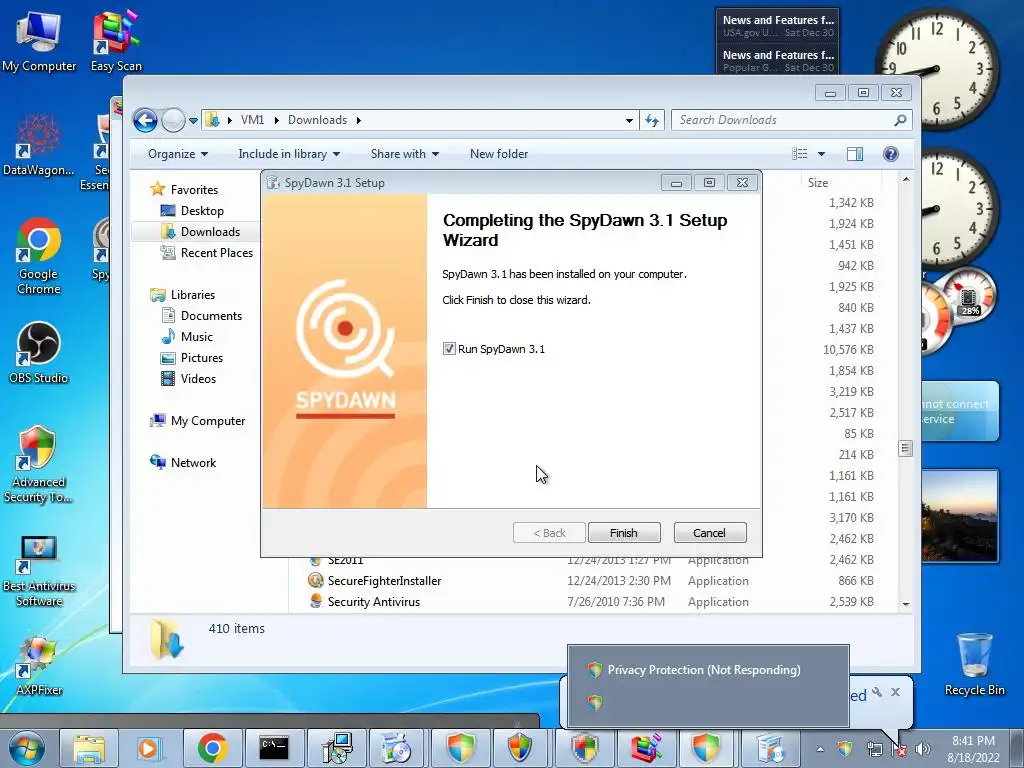Open My Computer desktop icon

click(39, 42)
